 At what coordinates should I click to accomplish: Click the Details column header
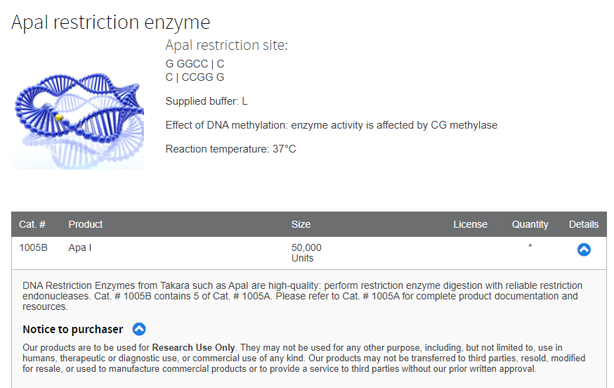pyautogui.click(x=583, y=224)
